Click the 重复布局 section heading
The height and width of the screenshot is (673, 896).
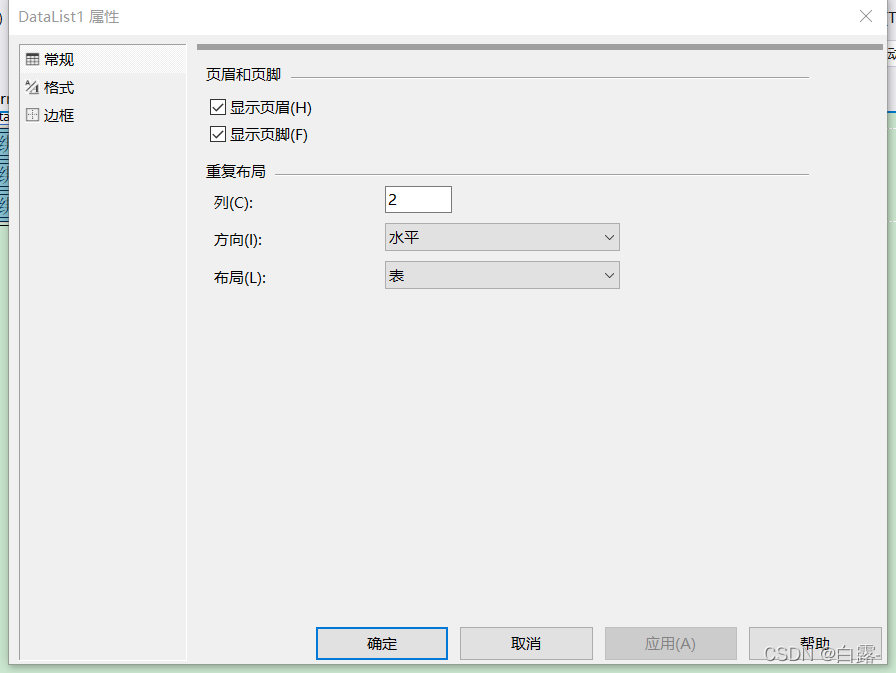point(236,171)
